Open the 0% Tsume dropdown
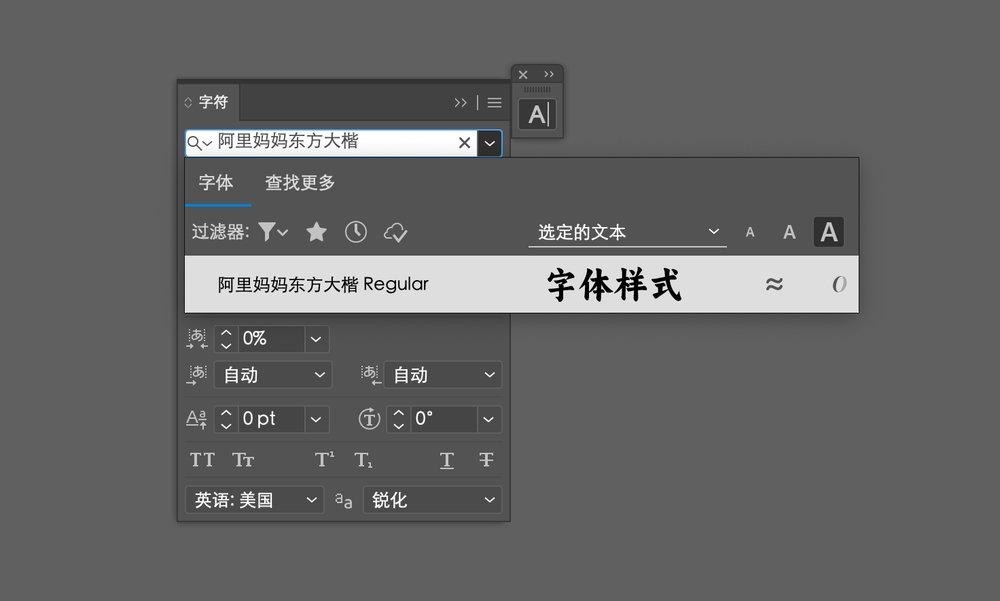This screenshot has width=1000, height=601. pos(316,339)
